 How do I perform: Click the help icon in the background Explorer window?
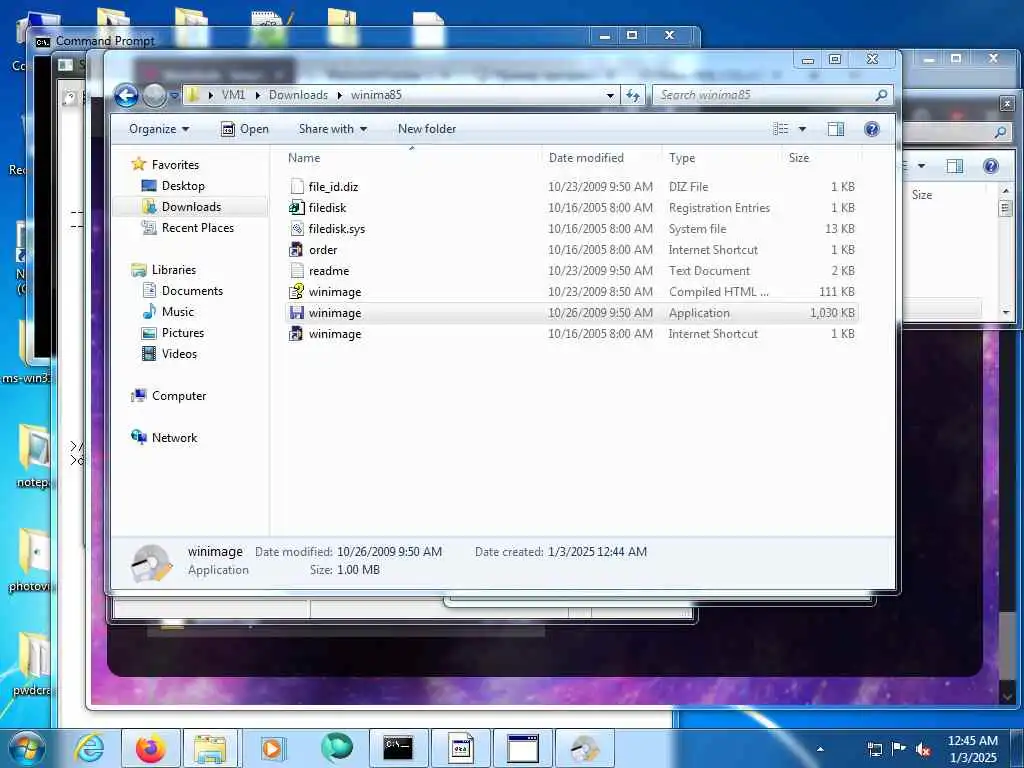[991, 167]
